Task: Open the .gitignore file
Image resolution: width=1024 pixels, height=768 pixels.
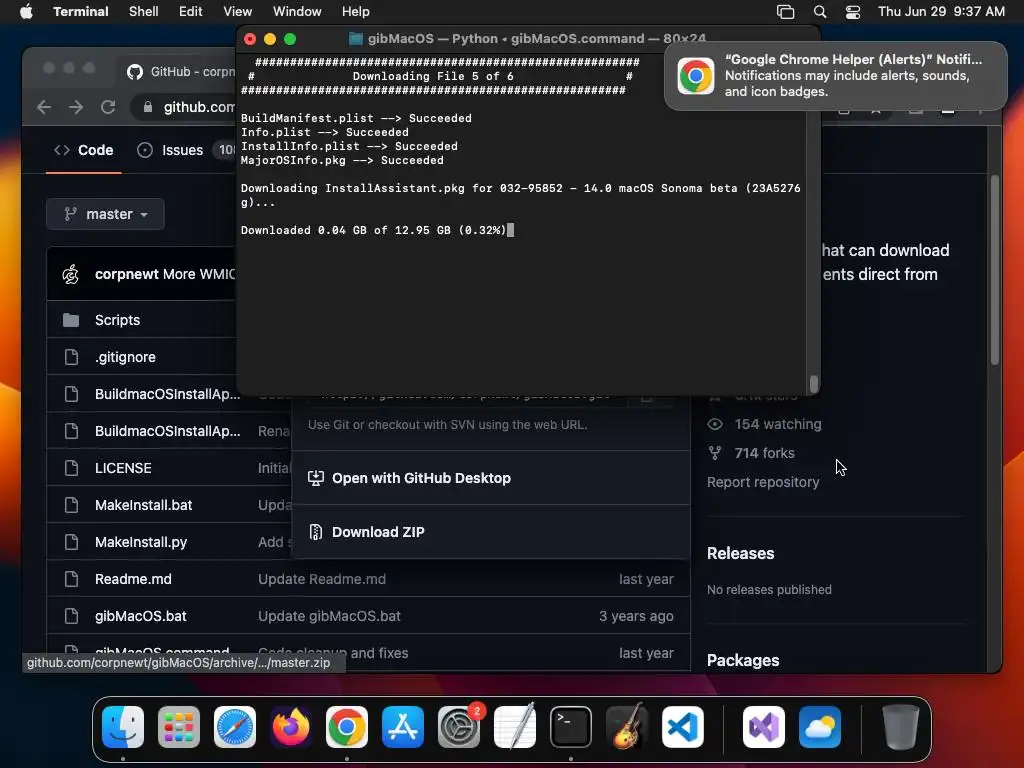Action: coord(125,357)
